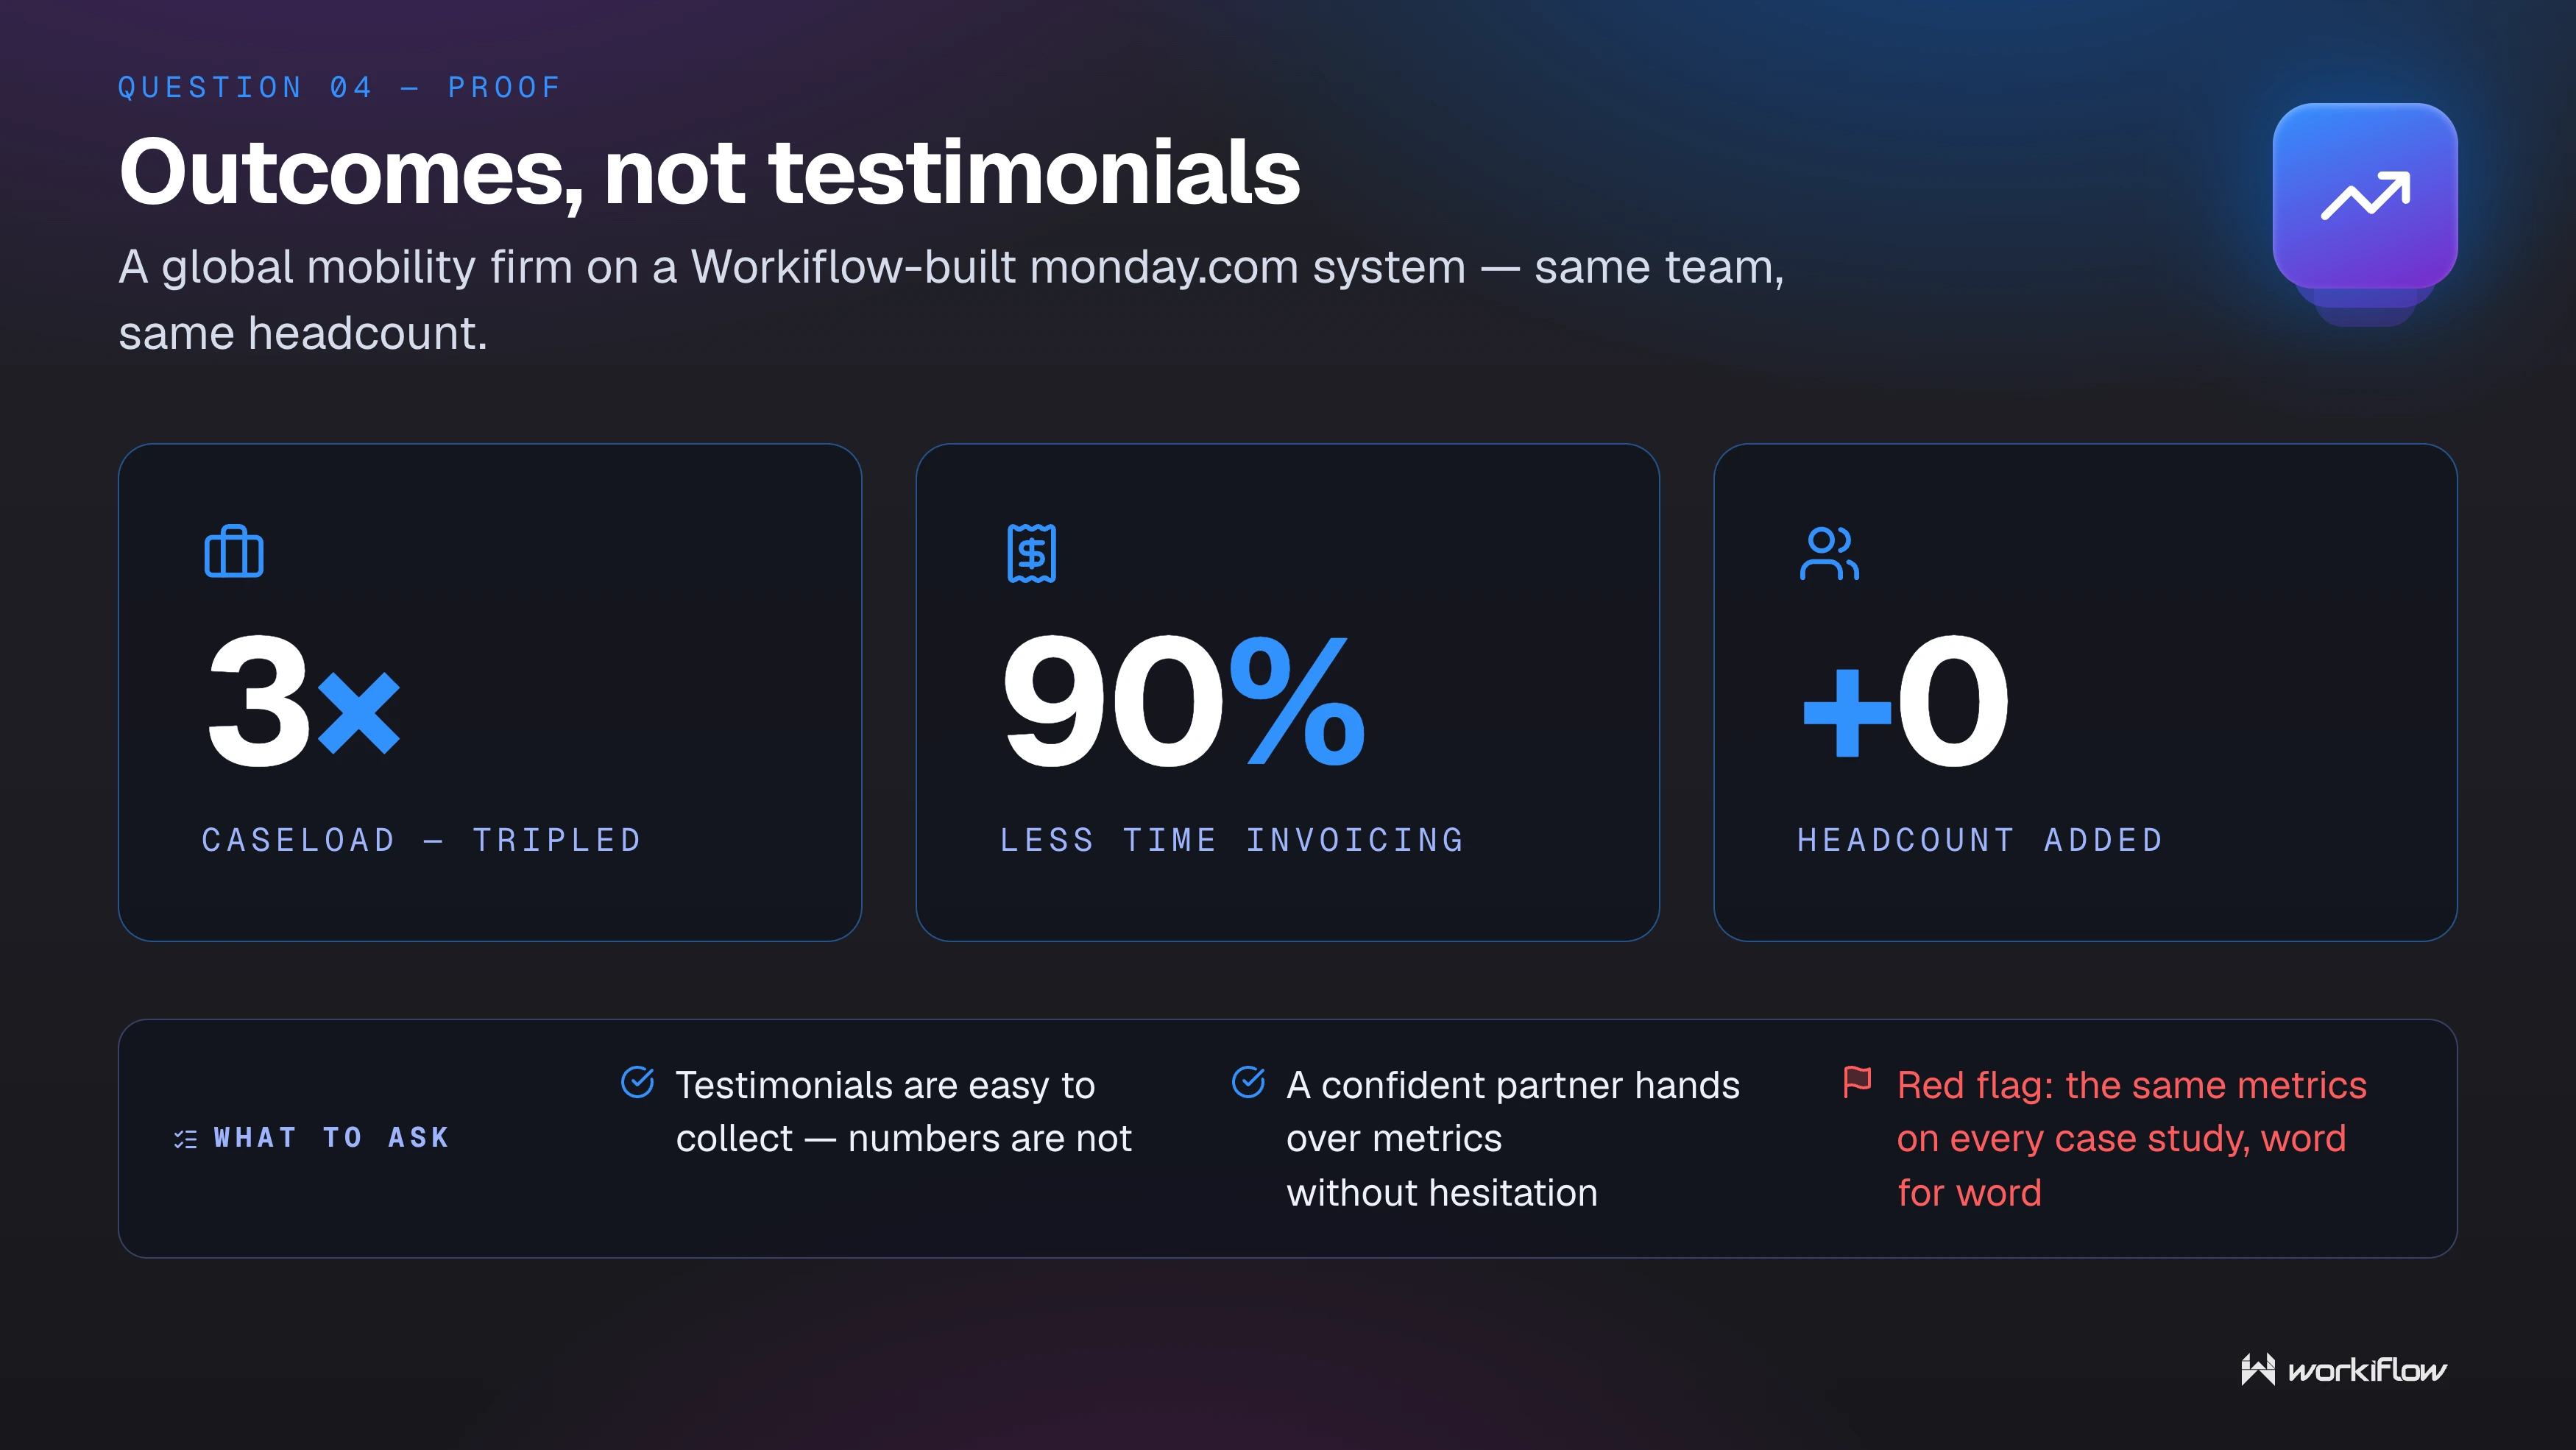The width and height of the screenshot is (2576, 1450).
Task: Click the people icon in headcount card
Action: click(1829, 553)
